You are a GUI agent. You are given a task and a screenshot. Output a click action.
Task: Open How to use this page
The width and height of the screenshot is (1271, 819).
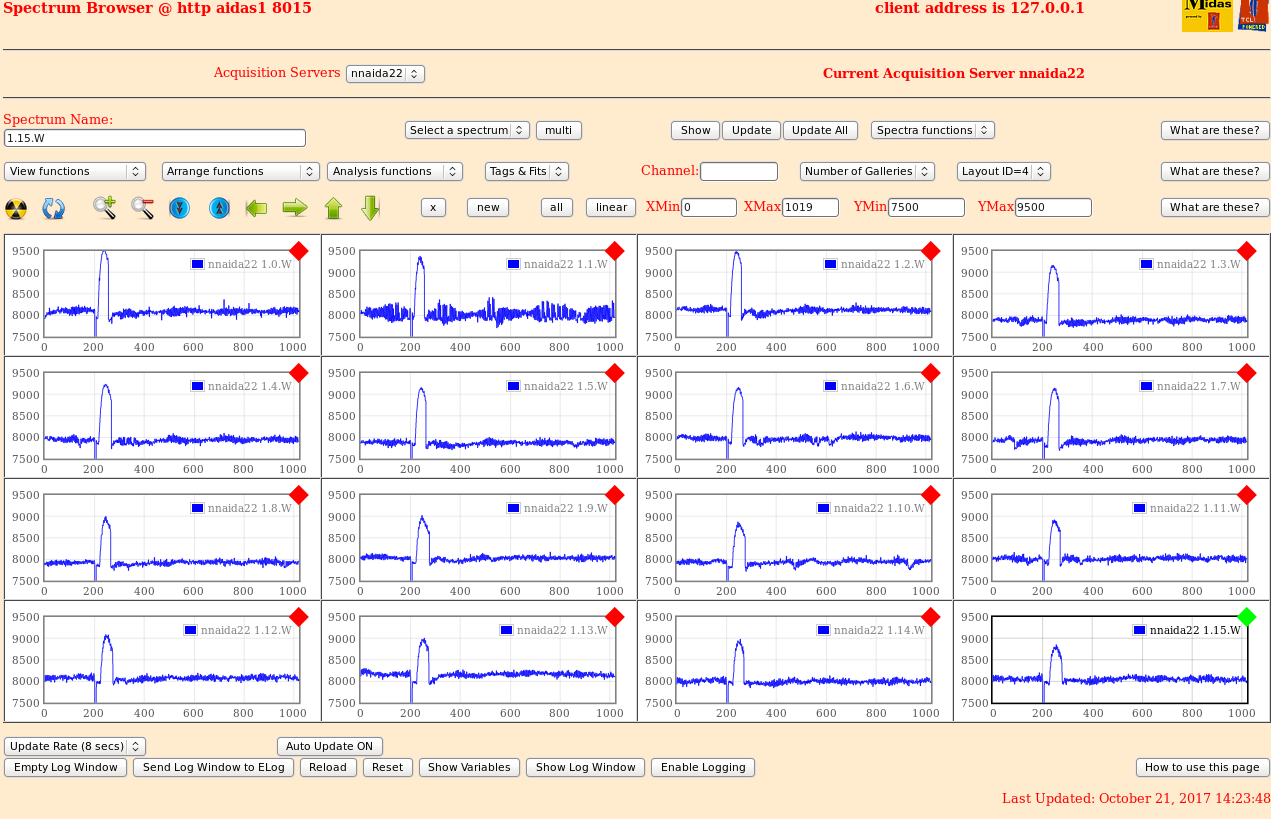[1203, 767]
